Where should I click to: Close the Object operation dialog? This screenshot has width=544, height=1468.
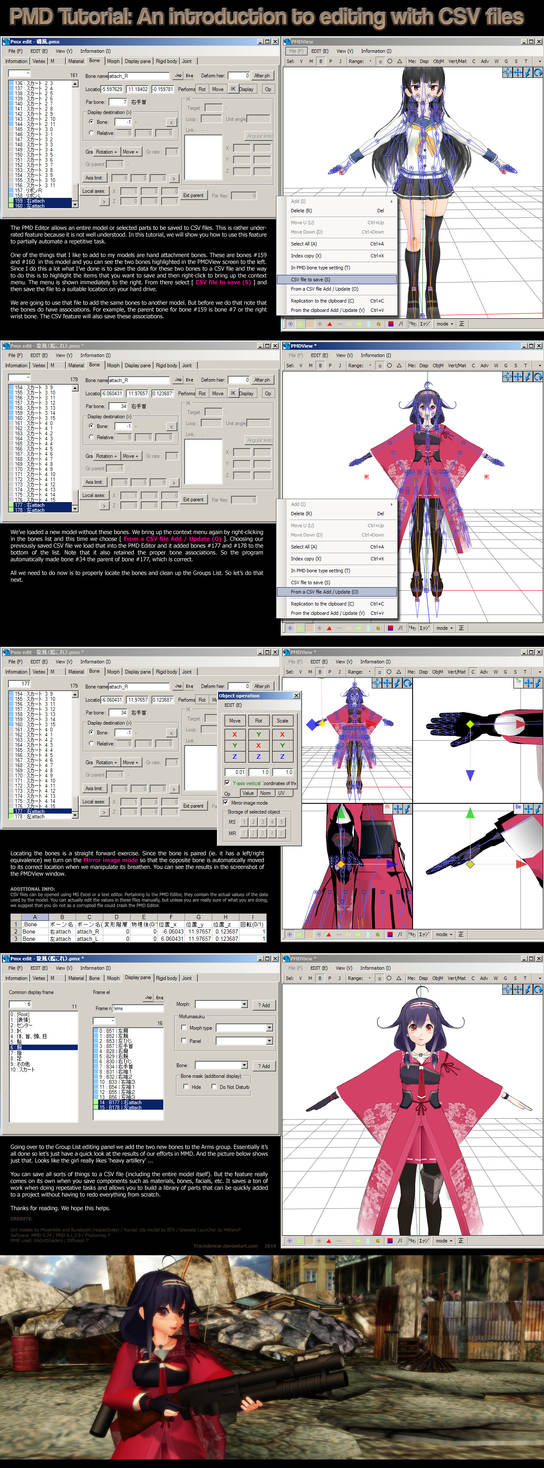coord(296,696)
